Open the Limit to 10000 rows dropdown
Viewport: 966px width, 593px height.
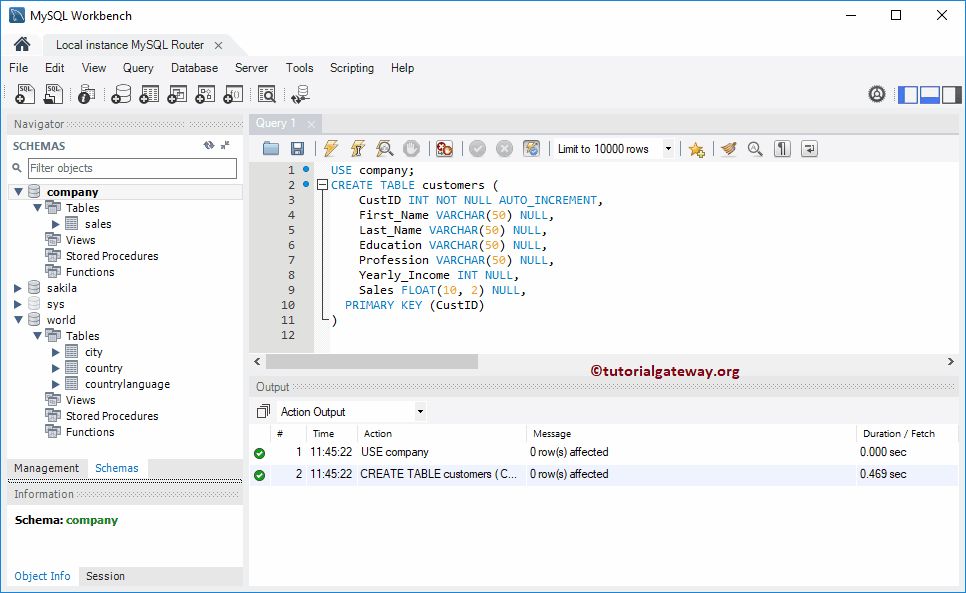(669, 148)
